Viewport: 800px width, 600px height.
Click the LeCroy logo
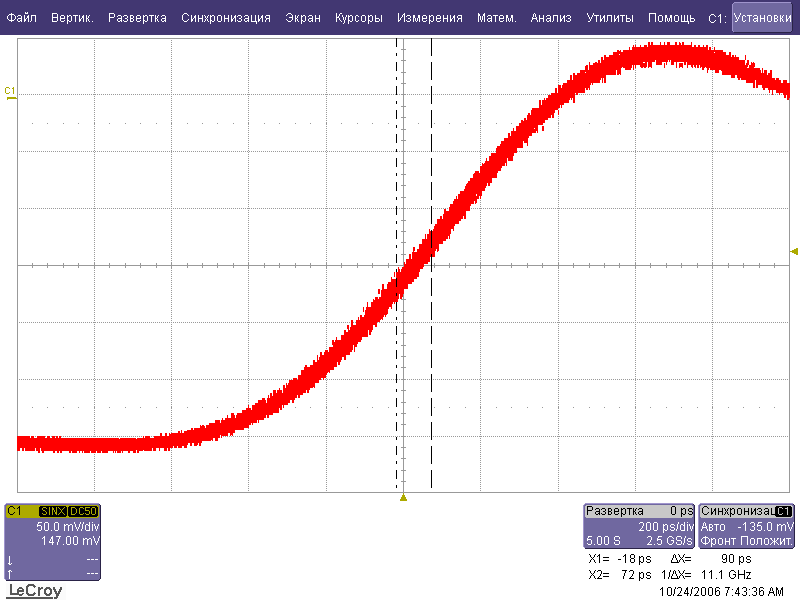click(35, 591)
